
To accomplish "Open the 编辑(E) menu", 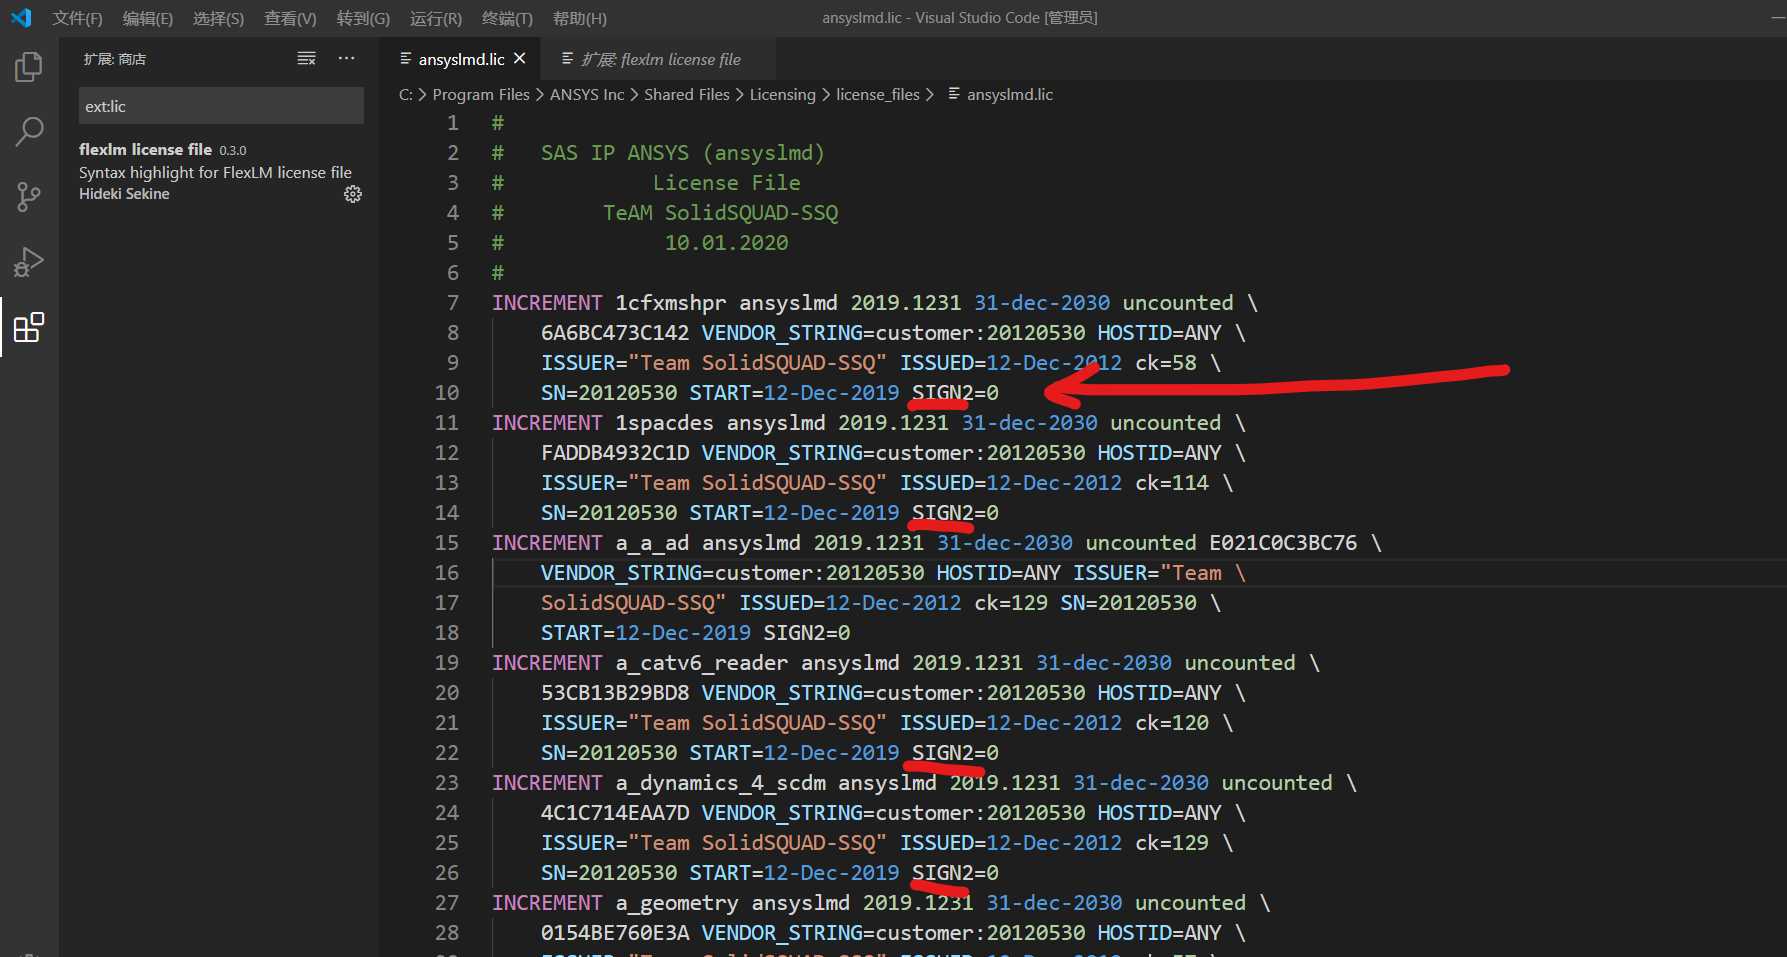I will pyautogui.click(x=148, y=18).
